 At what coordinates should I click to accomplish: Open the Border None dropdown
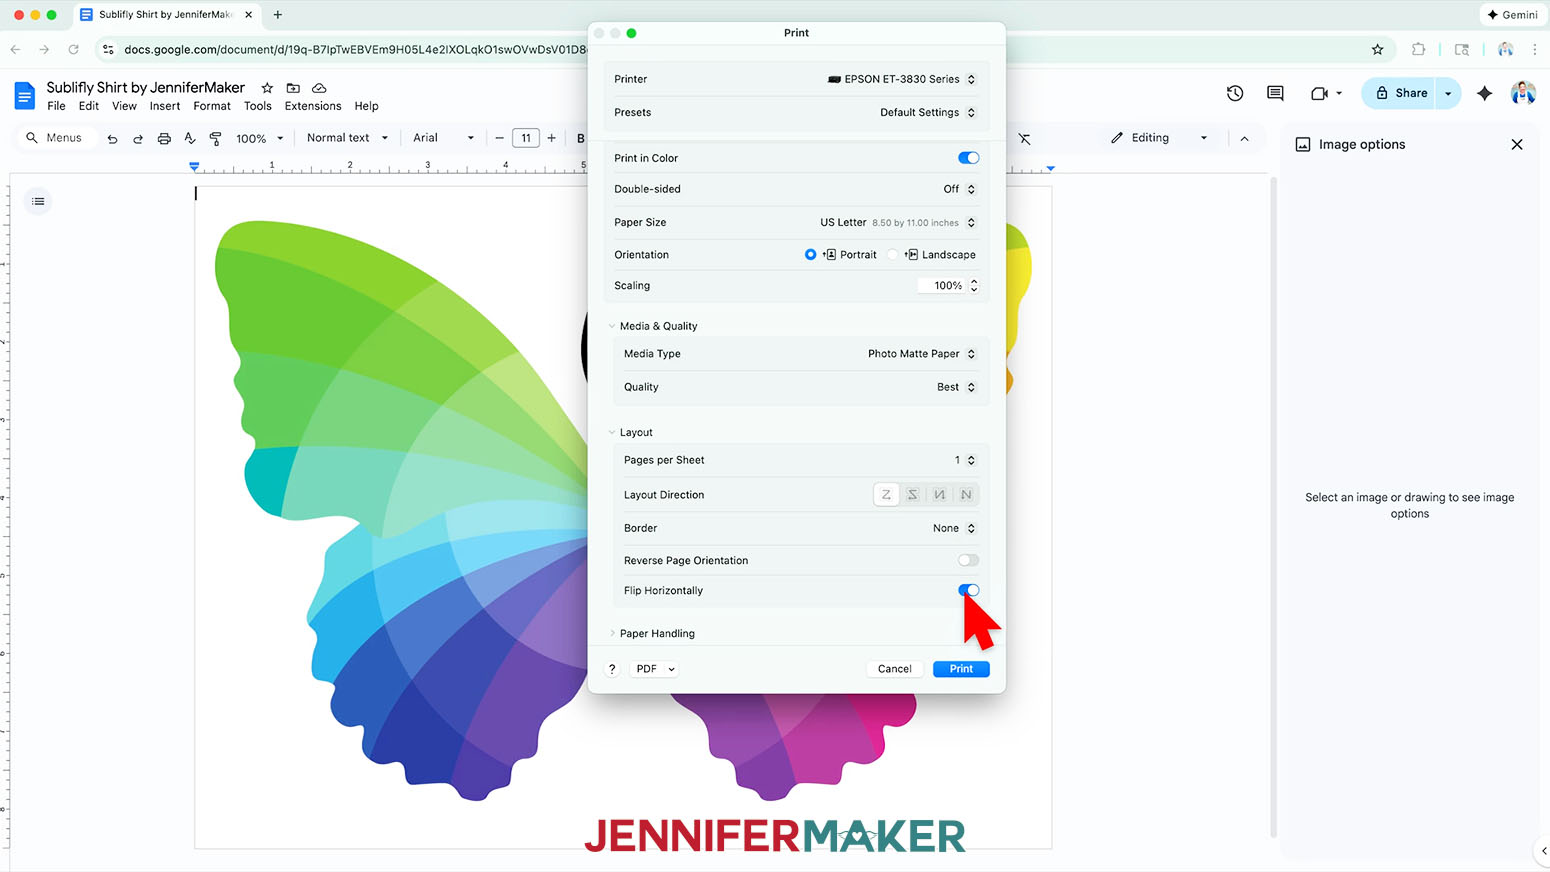click(954, 528)
